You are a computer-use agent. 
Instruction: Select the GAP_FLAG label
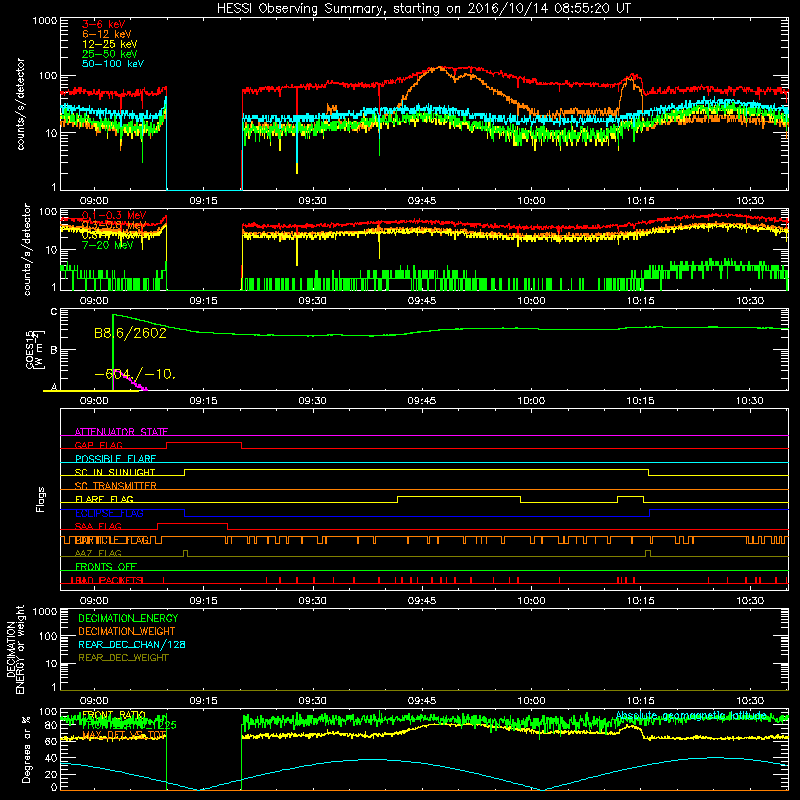coord(98,445)
